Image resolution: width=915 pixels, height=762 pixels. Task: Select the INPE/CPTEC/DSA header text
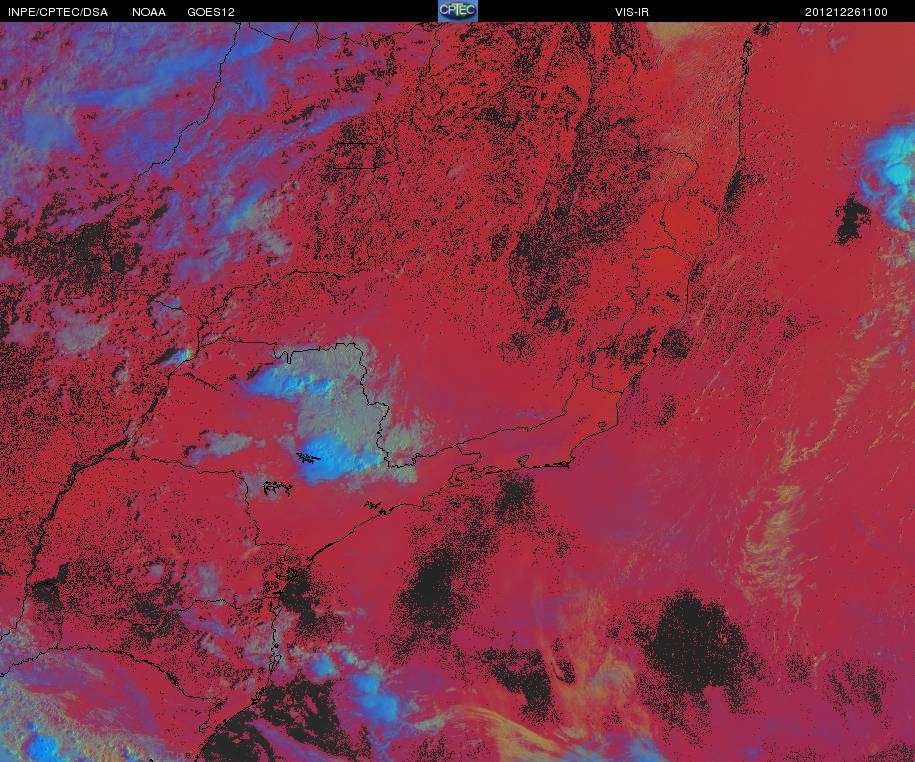point(58,12)
